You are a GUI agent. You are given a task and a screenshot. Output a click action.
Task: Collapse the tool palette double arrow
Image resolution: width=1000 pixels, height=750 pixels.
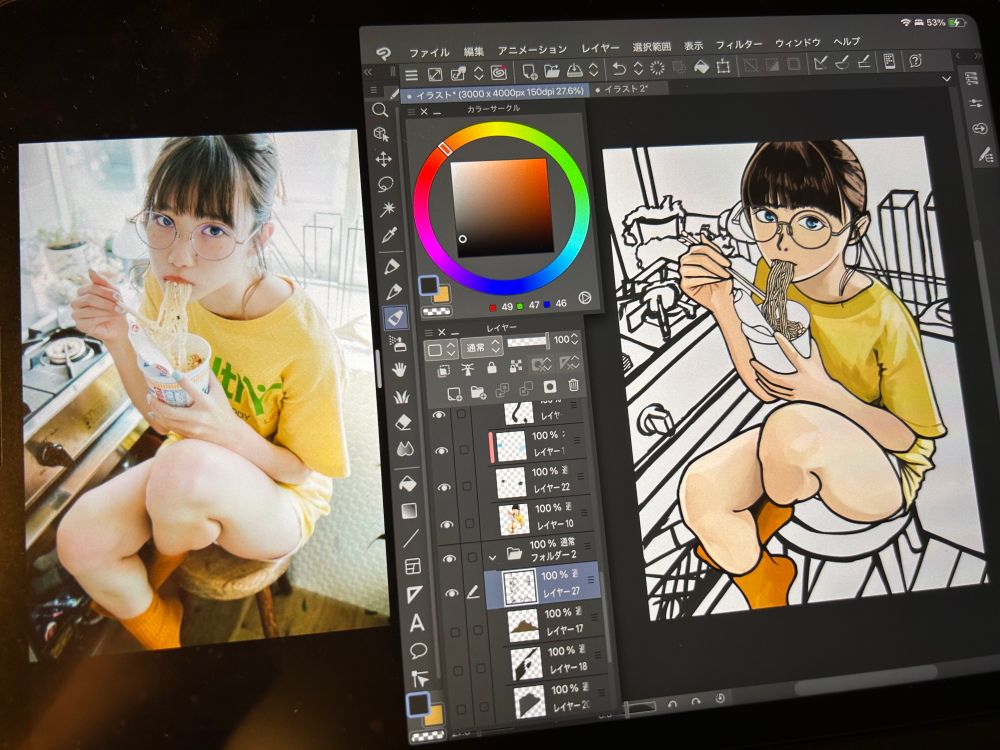368,72
